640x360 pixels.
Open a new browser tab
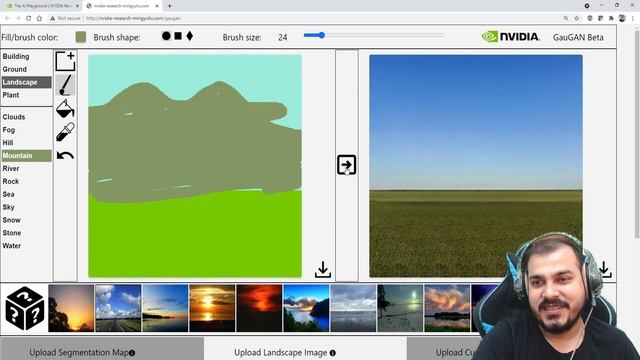click(x=169, y=6)
